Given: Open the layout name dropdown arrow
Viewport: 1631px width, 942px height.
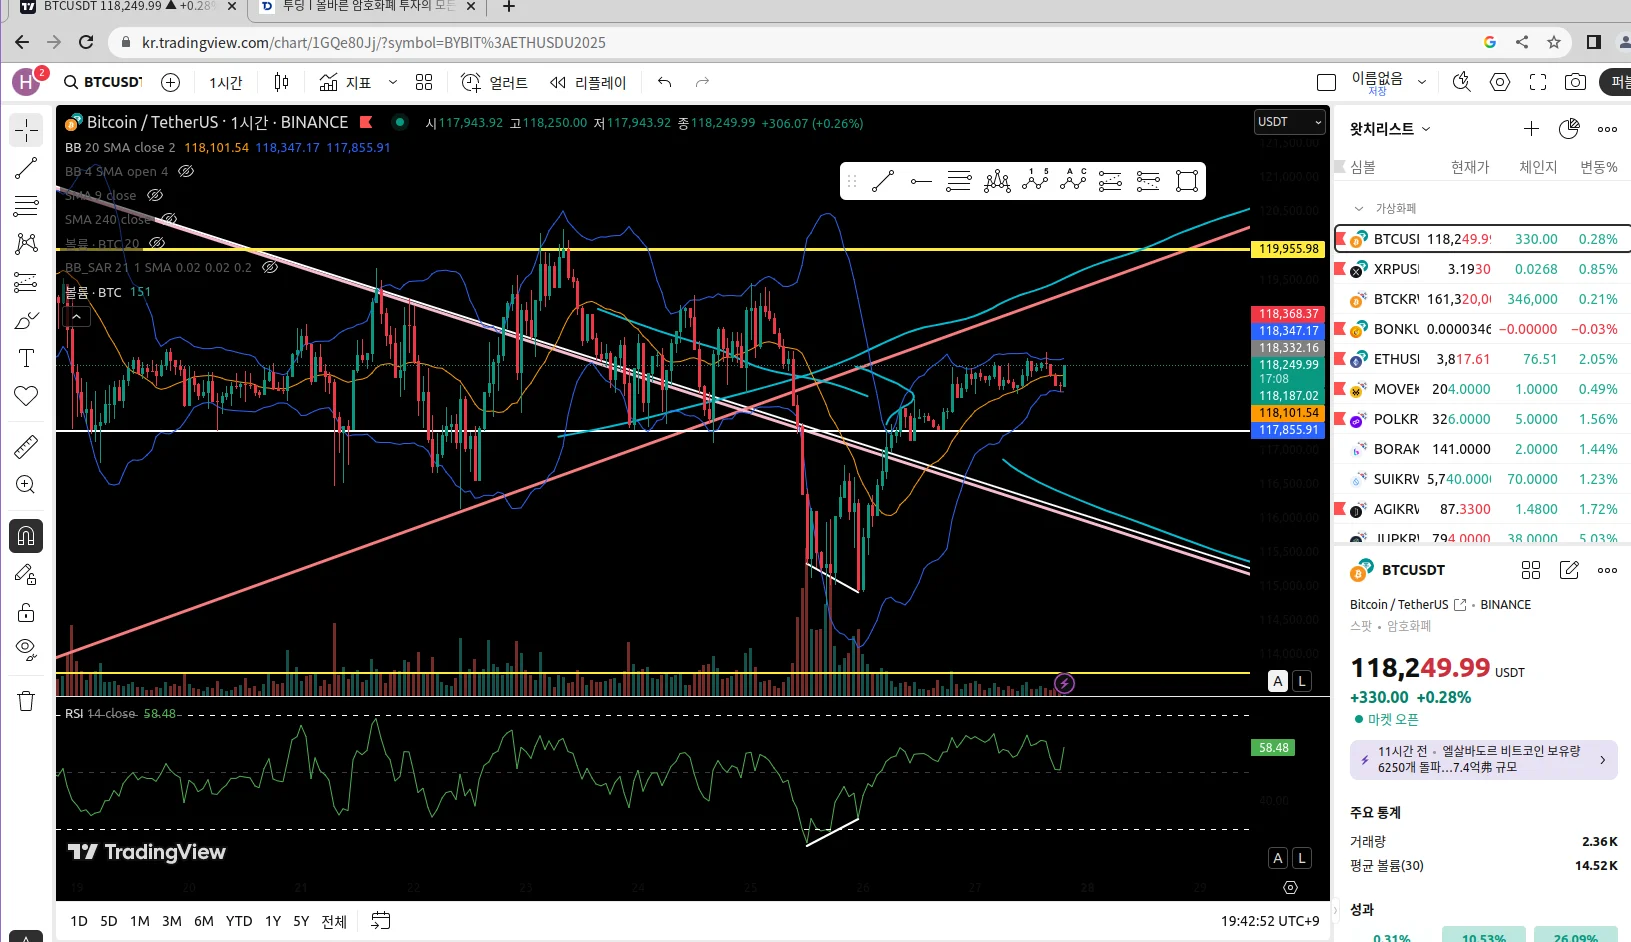Looking at the screenshot, I should click(1421, 82).
